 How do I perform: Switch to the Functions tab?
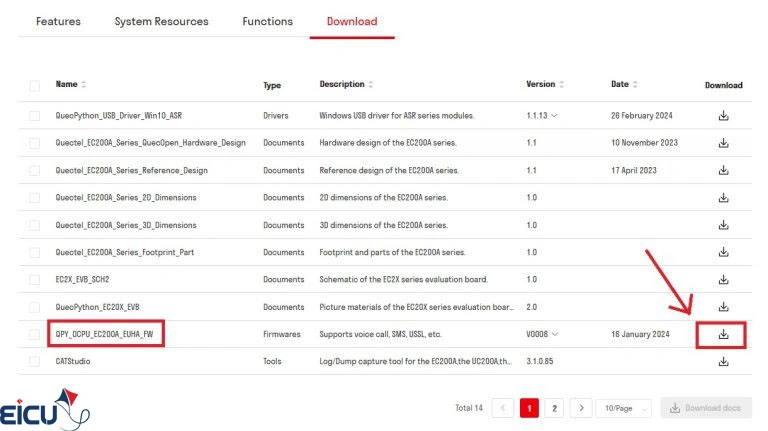(267, 22)
